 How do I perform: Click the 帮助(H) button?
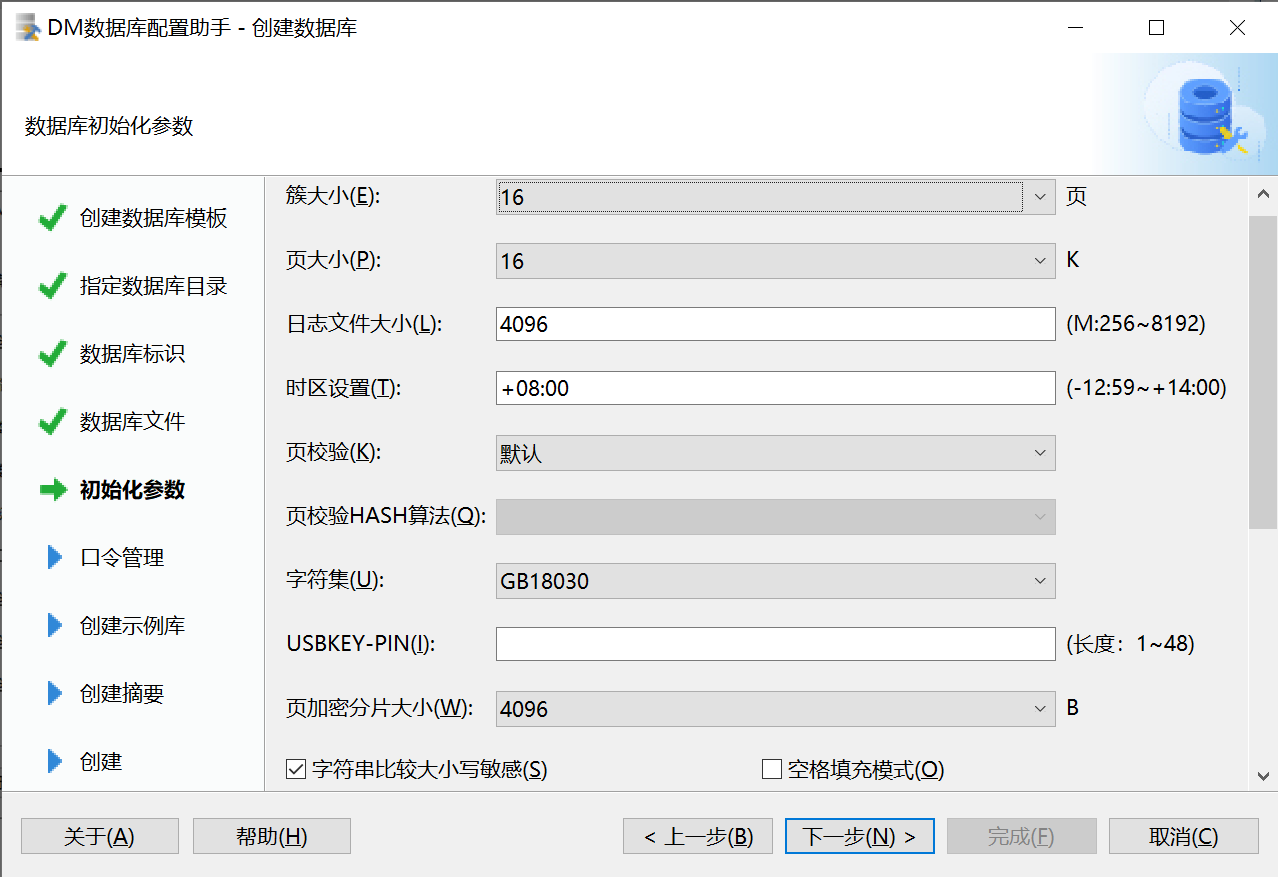click(271, 836)
